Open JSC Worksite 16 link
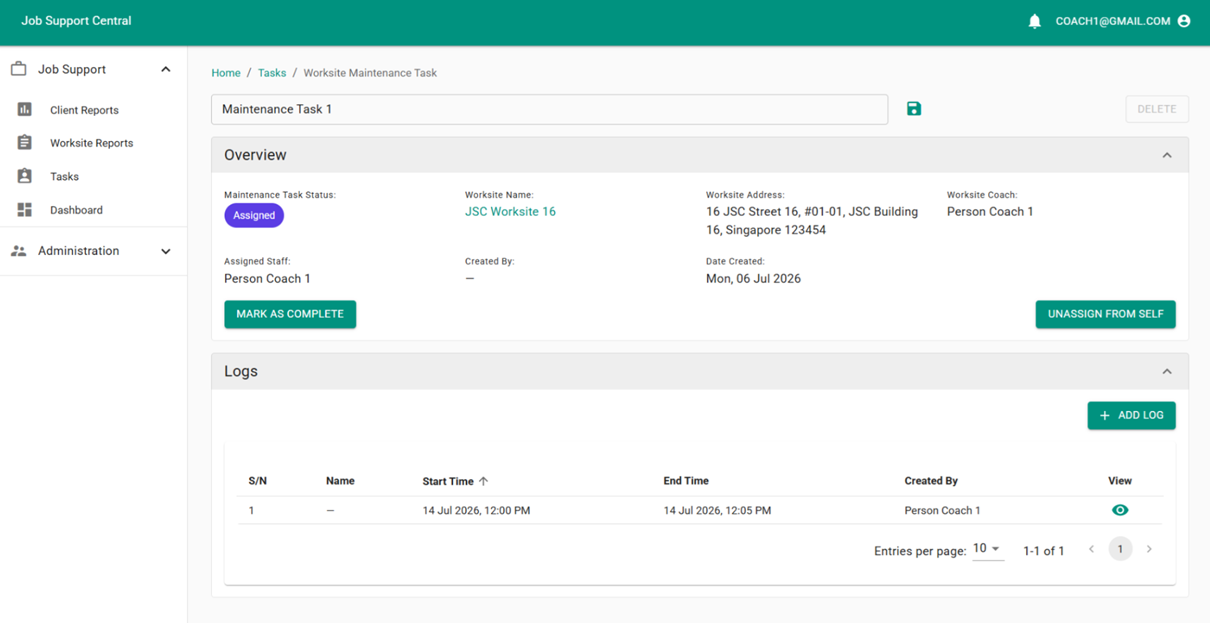This screenshot has height=623, width=1210. (510, 212)
